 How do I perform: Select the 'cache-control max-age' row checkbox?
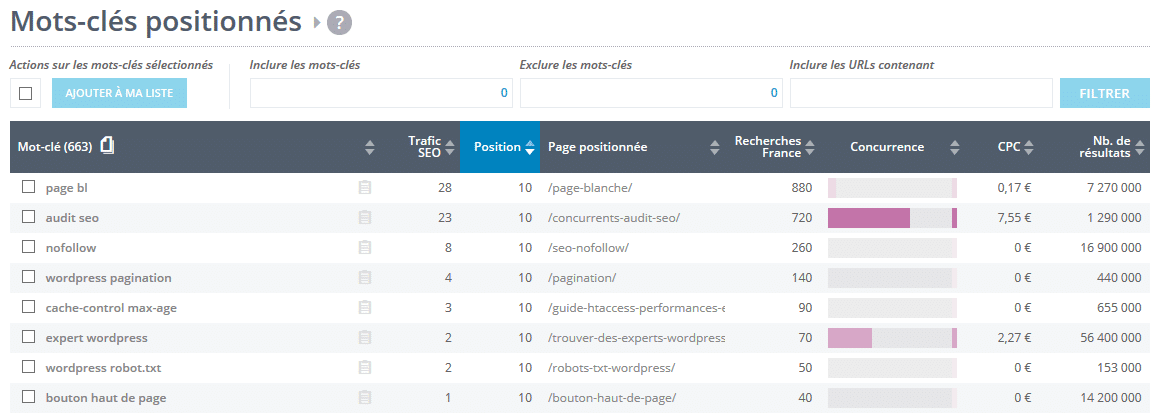pyautogui.click(x=28, y=307)
